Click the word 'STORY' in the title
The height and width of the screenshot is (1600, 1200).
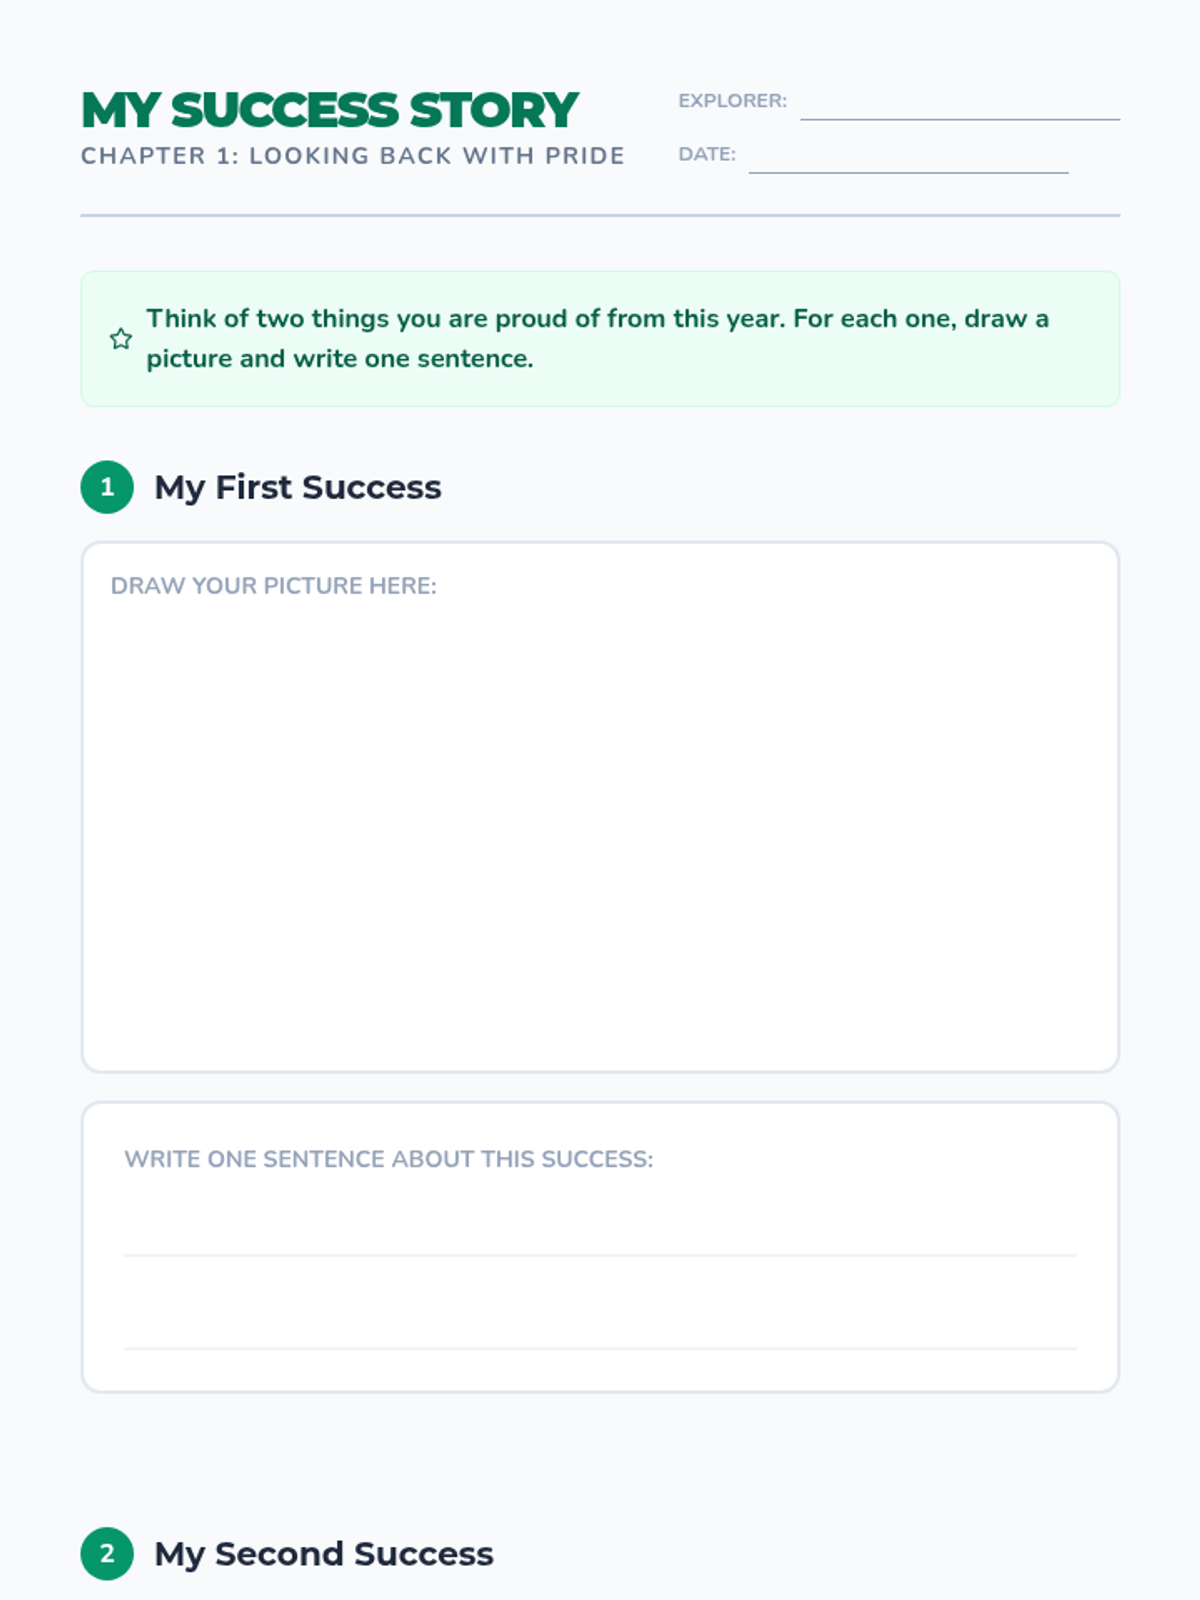[494, 110]
